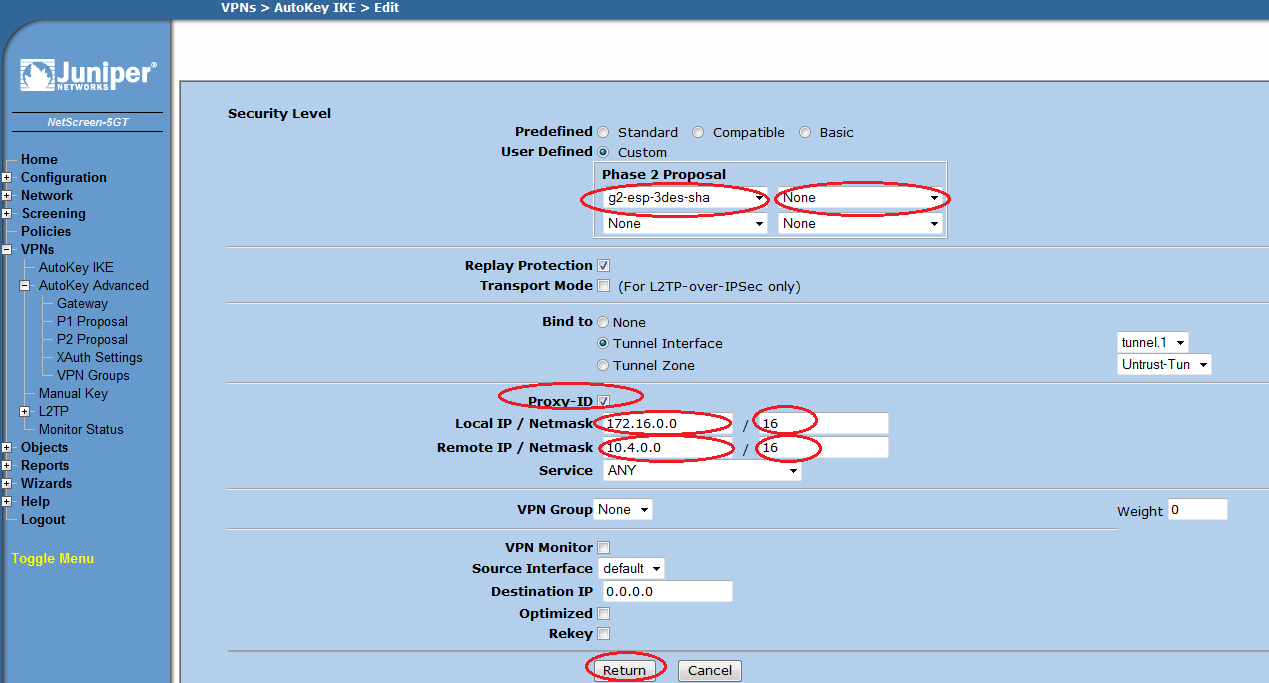Open the Service ANY dropdown
This screenshot has width=1269, height=683.
coord(701,471)
